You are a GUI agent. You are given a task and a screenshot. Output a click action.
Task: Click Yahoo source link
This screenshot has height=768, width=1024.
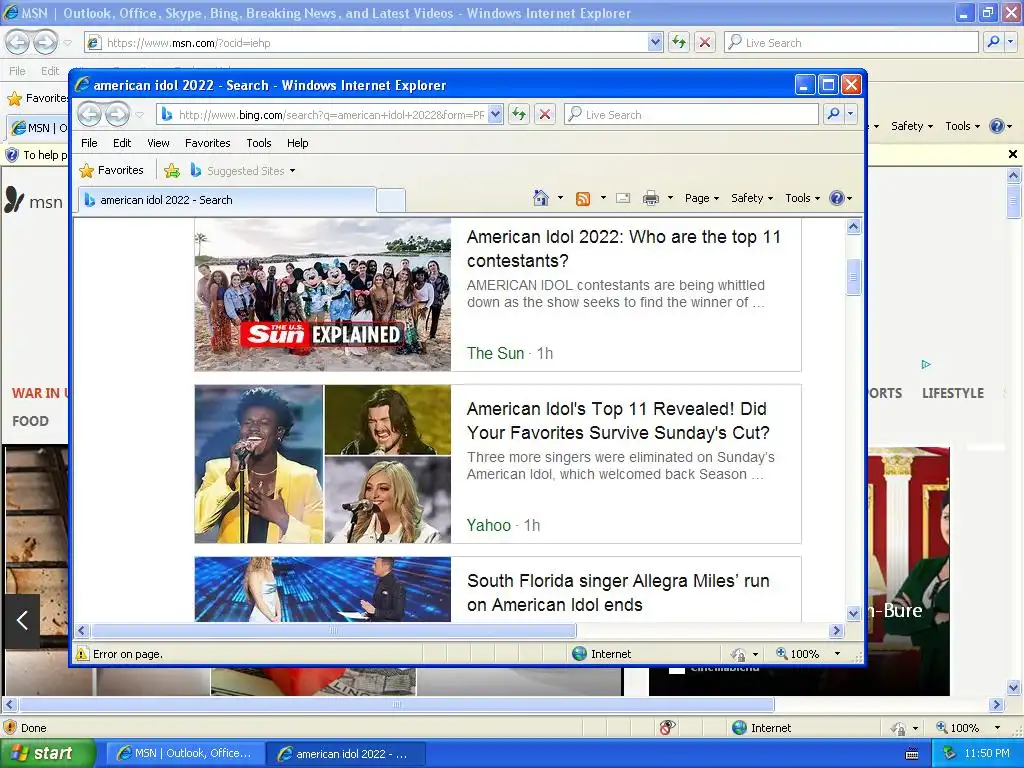[488, 525]
